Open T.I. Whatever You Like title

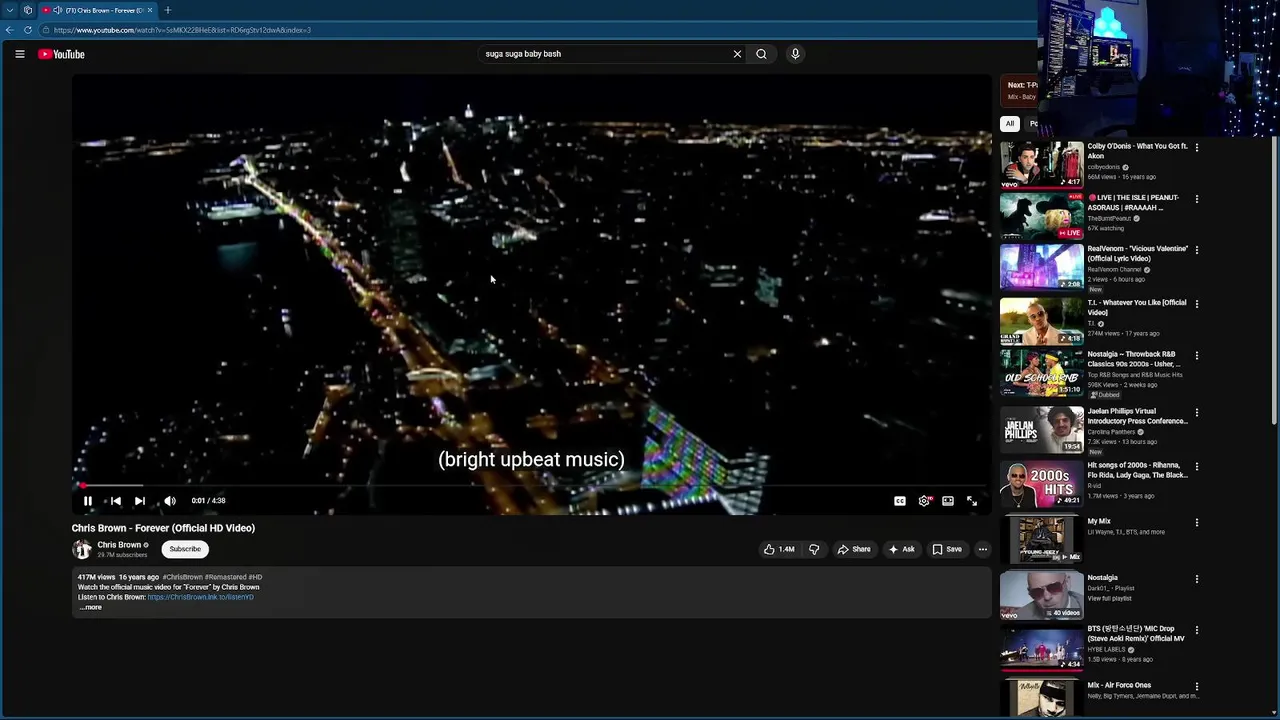(x=1137, y=307)
